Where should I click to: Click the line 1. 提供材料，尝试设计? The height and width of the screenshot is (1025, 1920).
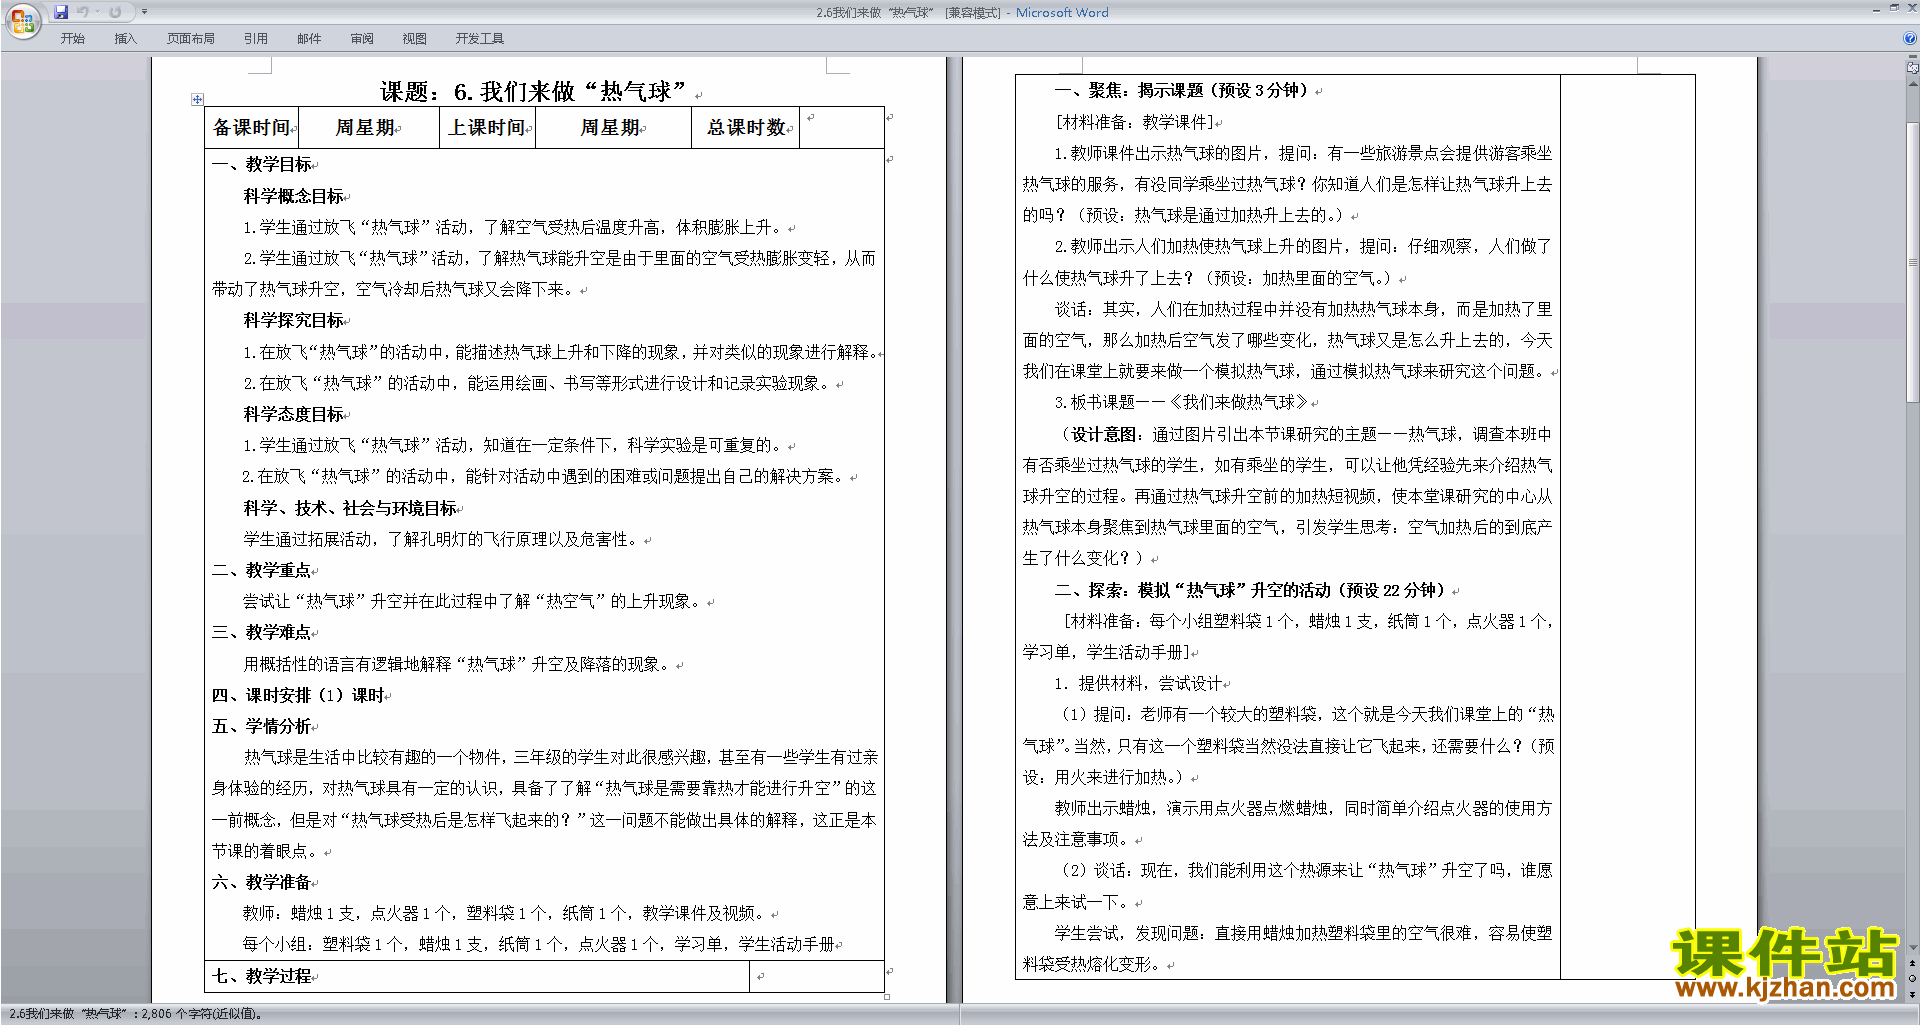click(x=1139, y=683)
